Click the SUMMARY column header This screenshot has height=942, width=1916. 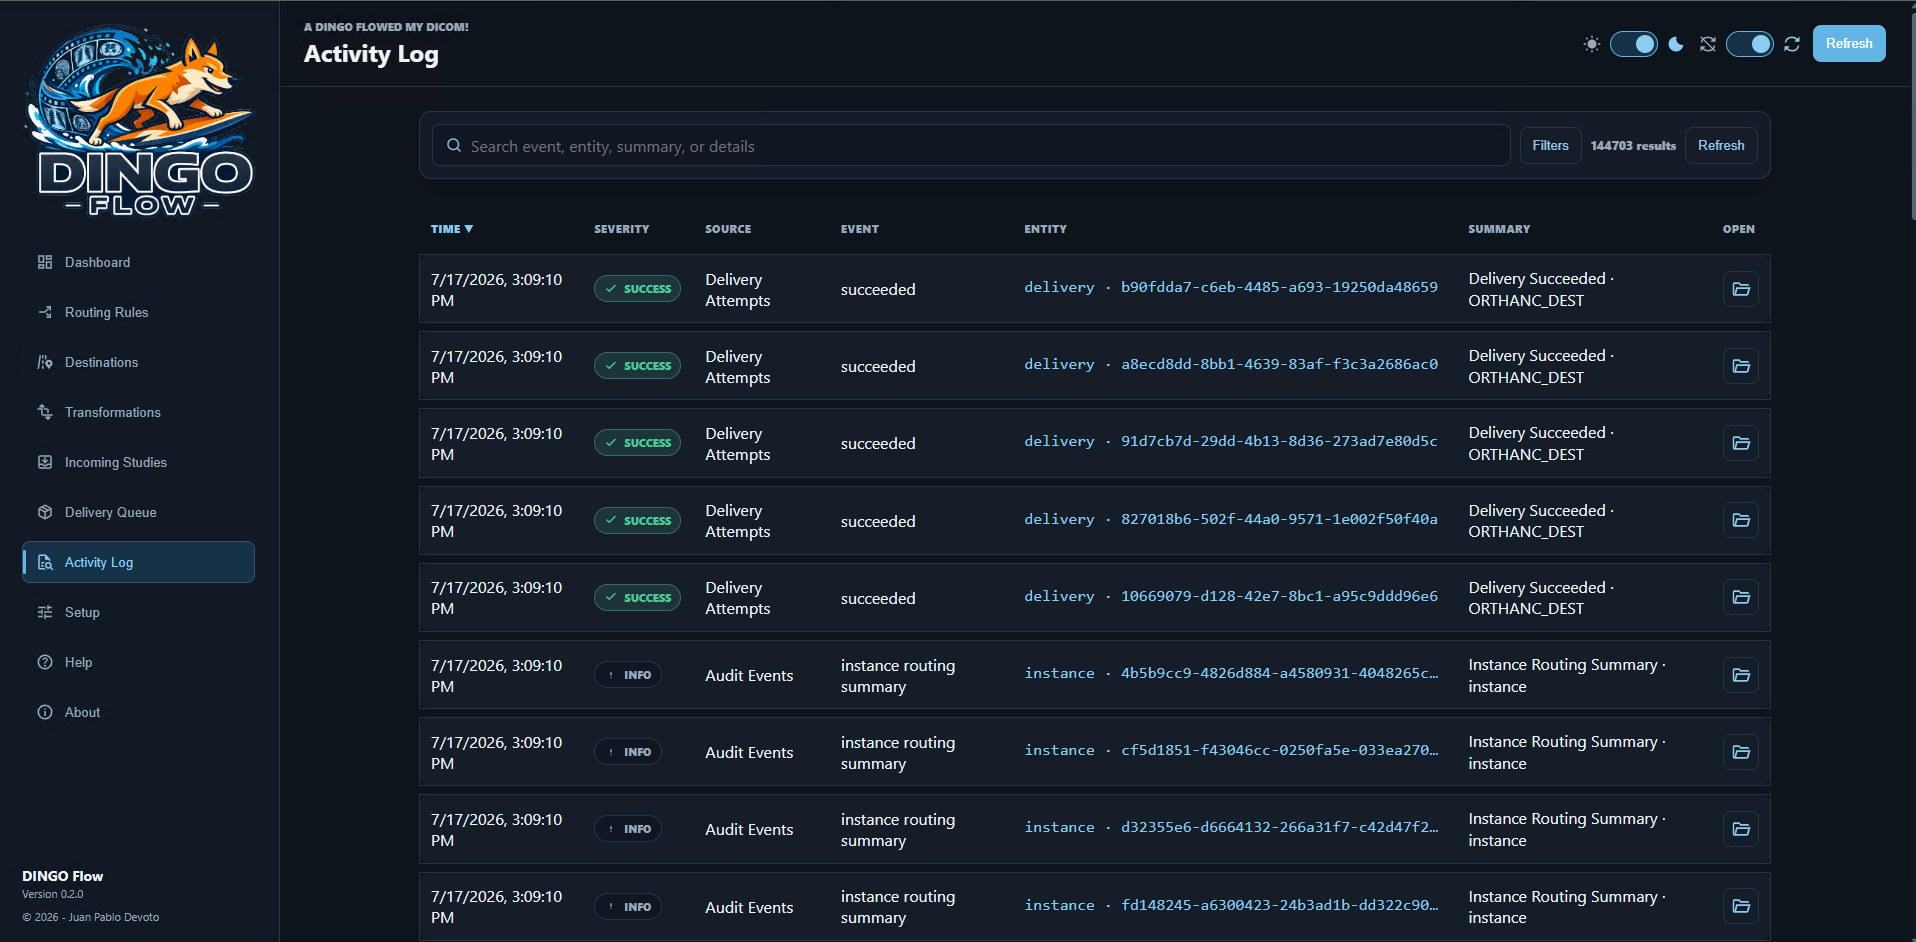(x=1499, y=229)
